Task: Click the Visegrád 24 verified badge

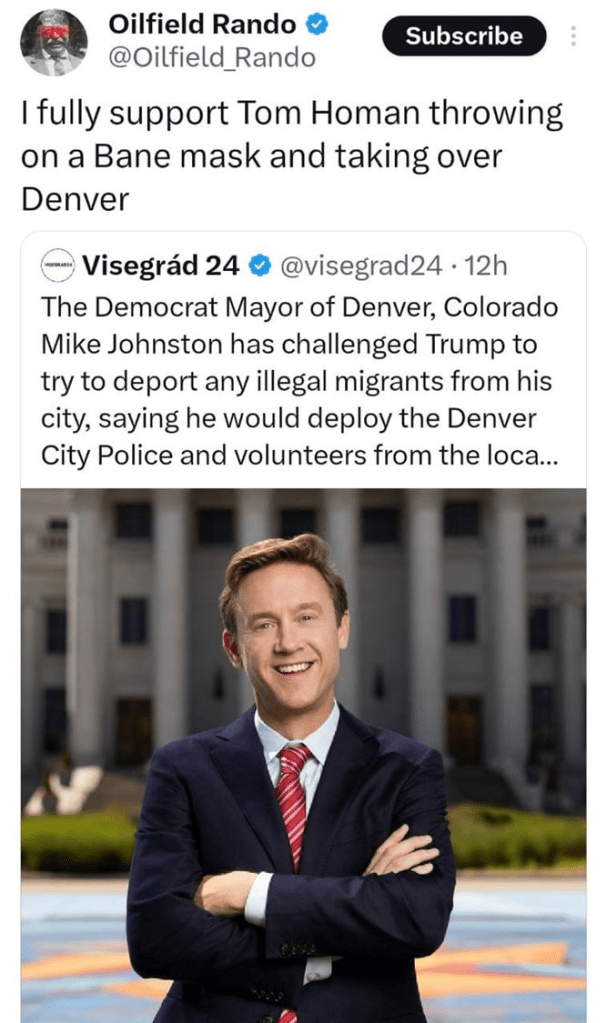Action: (x=260, y=266)
